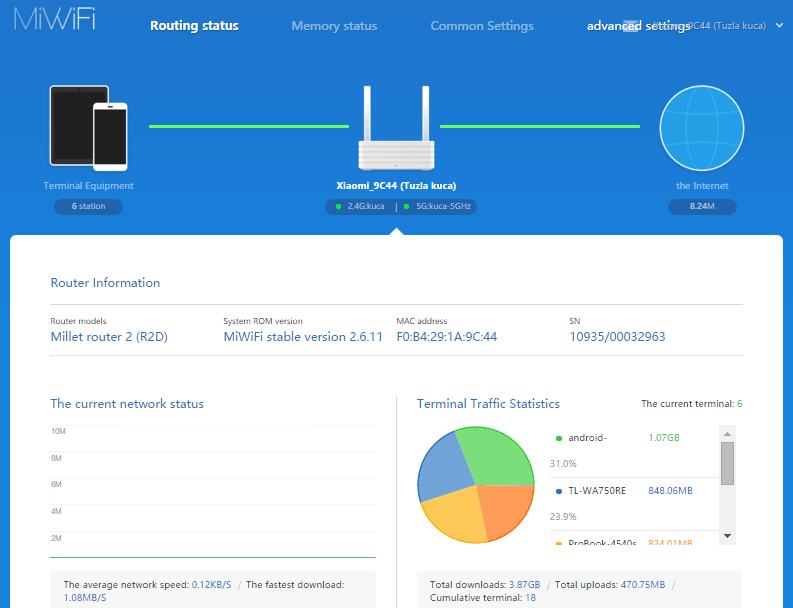Screen dimensions: 793x608
Task: Click the Internet globe icon
Action: click(701, 127)
